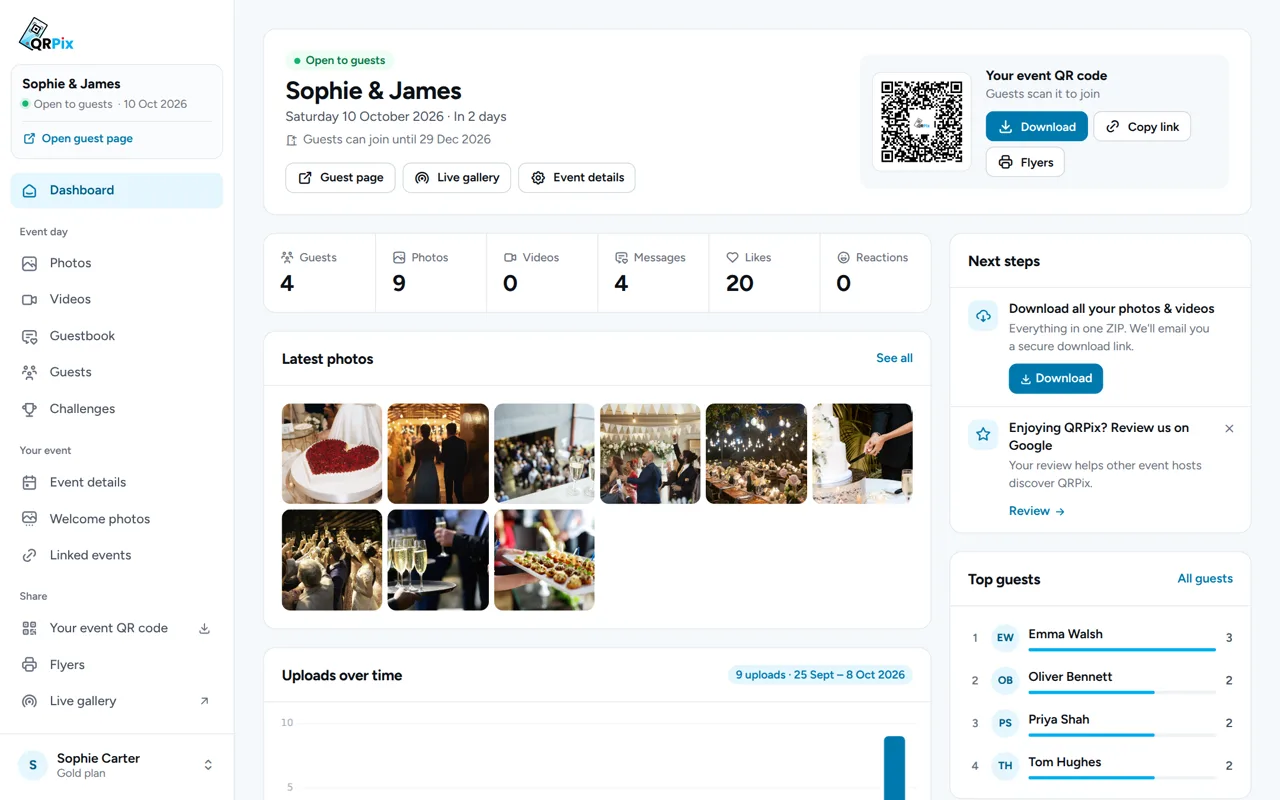Click Tom Hughes's TH avatar
The image size is (1280, 800).
click(x=1005, y=766)
